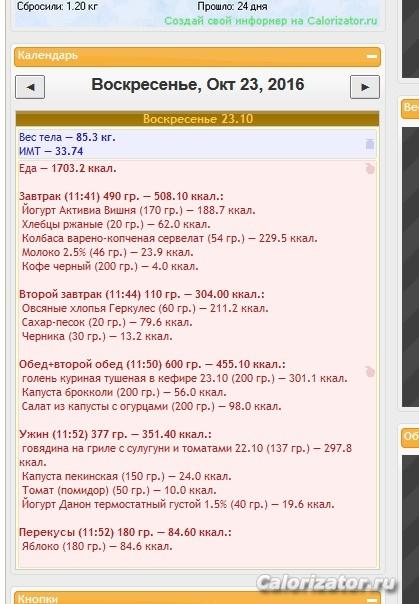Click the Calorizator.ru watermark logo
This screenshot has height=604, width=419.
click(x=326, y=583)
